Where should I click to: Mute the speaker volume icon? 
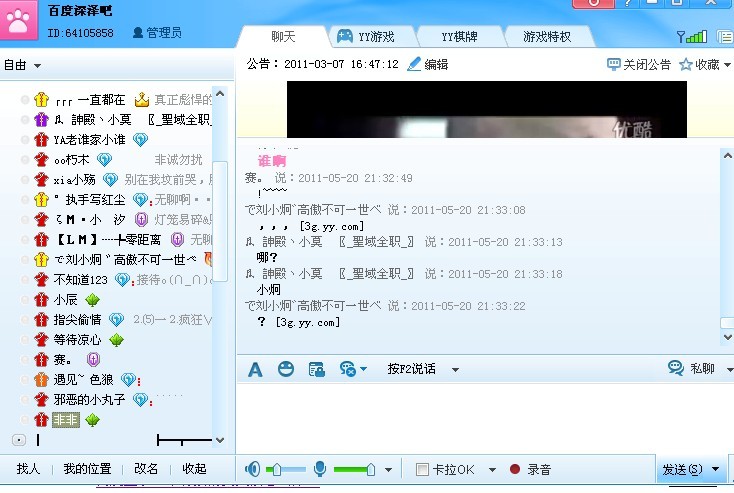[253, 469]
